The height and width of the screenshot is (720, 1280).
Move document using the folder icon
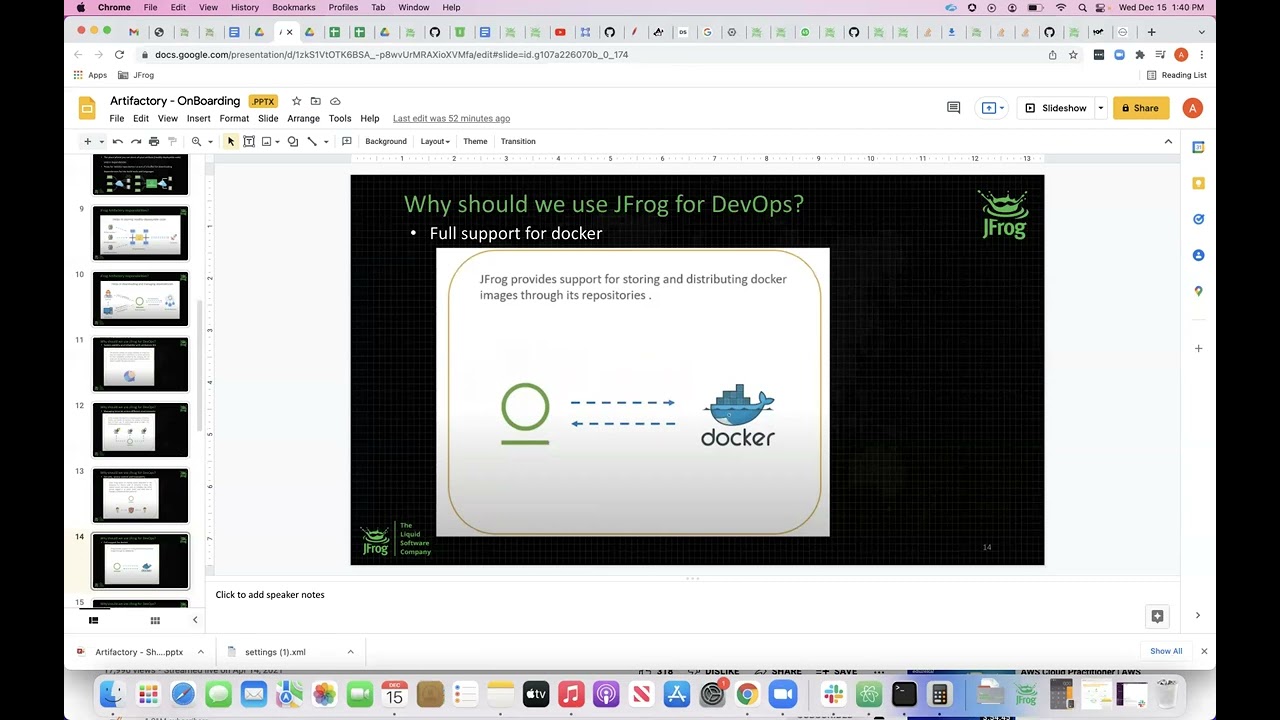315,101
